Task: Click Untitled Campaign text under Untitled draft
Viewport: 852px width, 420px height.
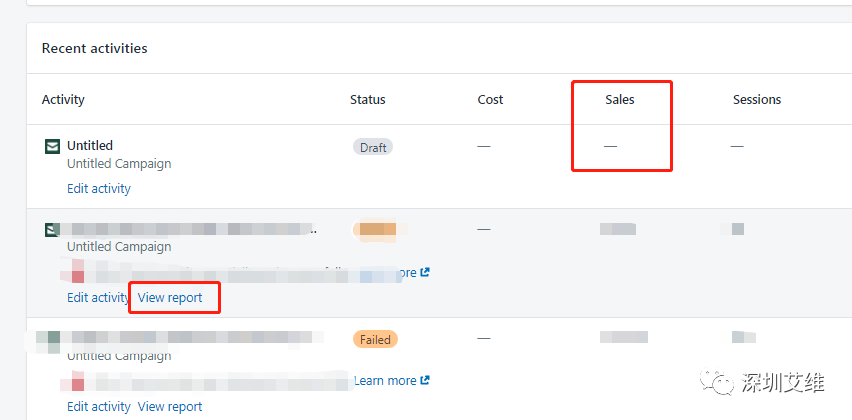Action: (119, 164)
